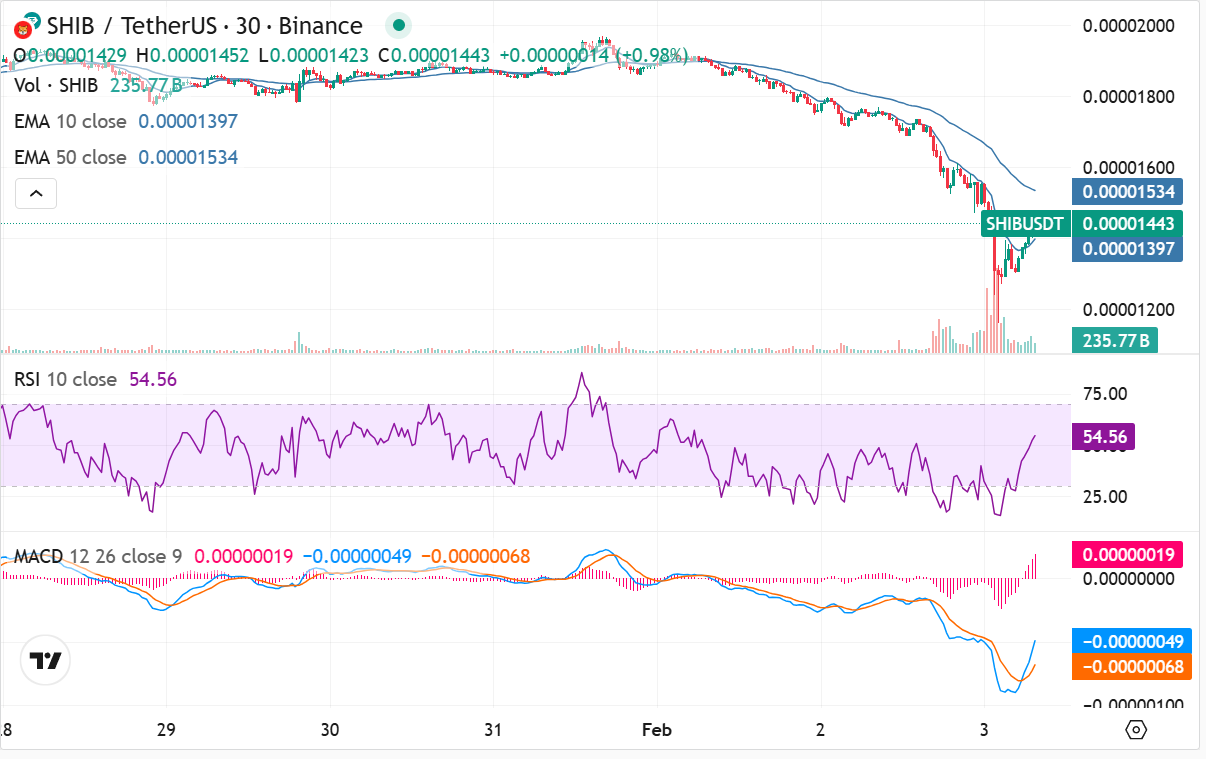Image resolution: width=1206 pixels, height=759 pixels.
Task: Click the EMA 50 legend value 0.00001534
Action: click(188, 157)
